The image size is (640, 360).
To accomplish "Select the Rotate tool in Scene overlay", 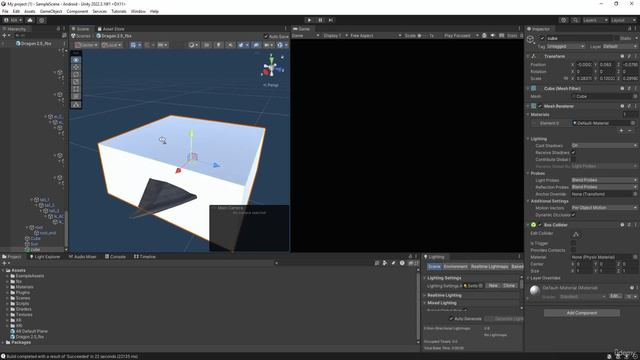I will click(76, 75).
